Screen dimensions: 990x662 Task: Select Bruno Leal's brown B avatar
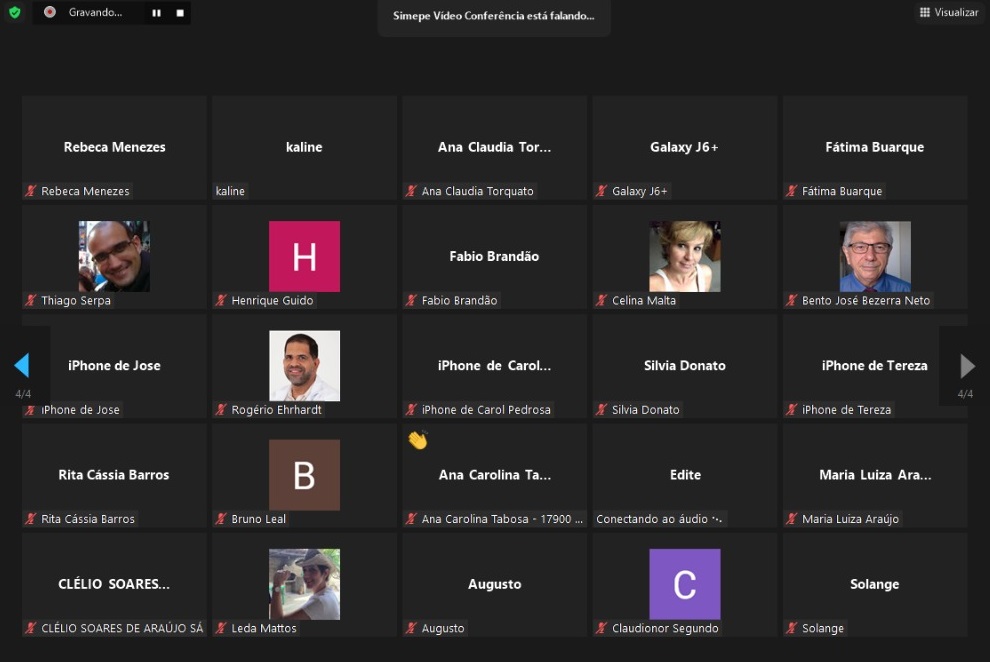(304, 475)
